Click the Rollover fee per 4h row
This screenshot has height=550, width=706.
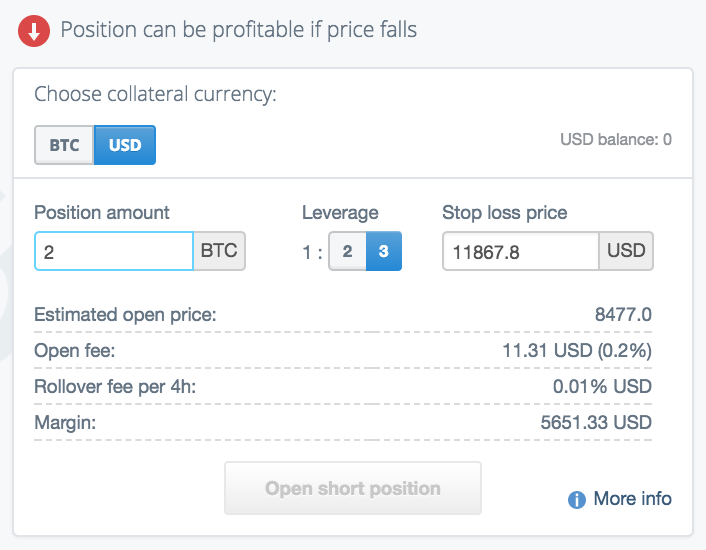coord(343,387)
